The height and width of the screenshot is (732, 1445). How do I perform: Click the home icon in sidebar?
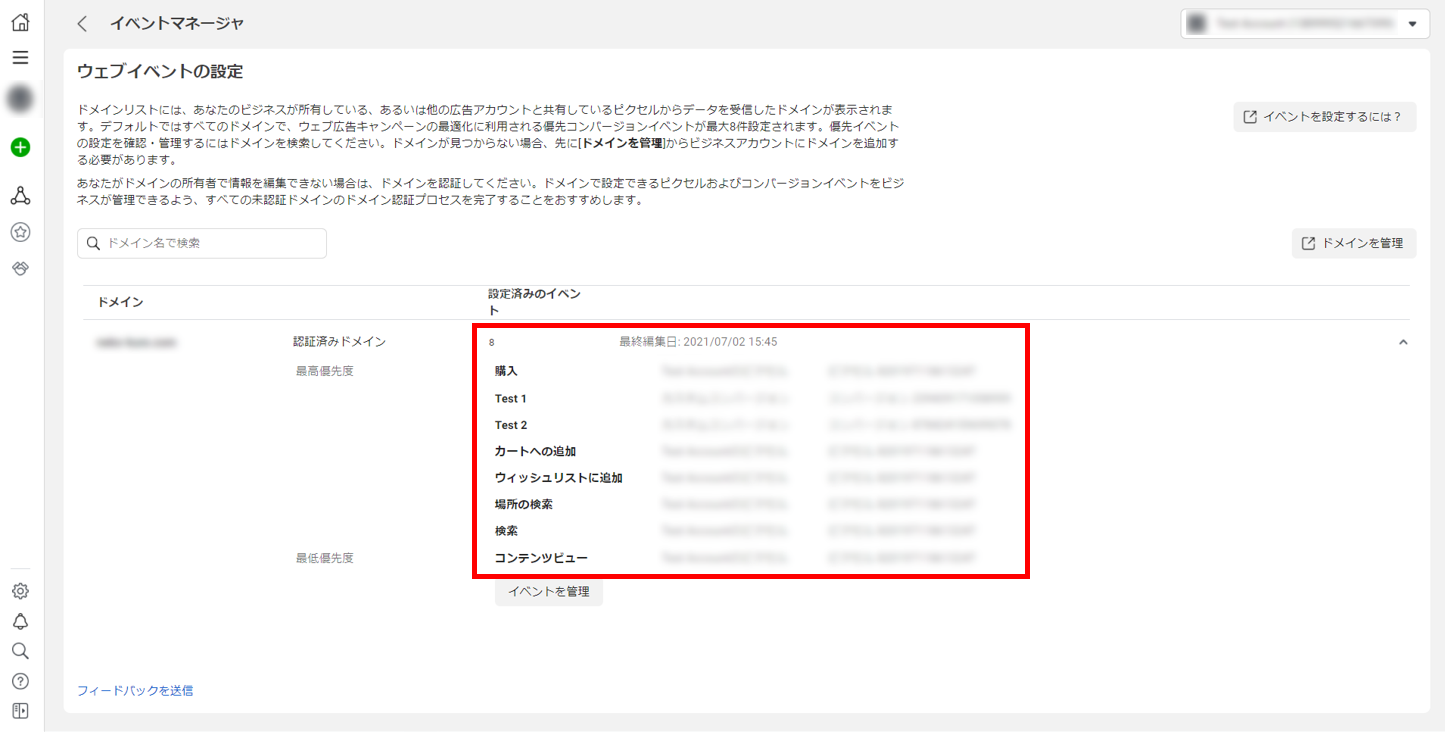[20, 22]
